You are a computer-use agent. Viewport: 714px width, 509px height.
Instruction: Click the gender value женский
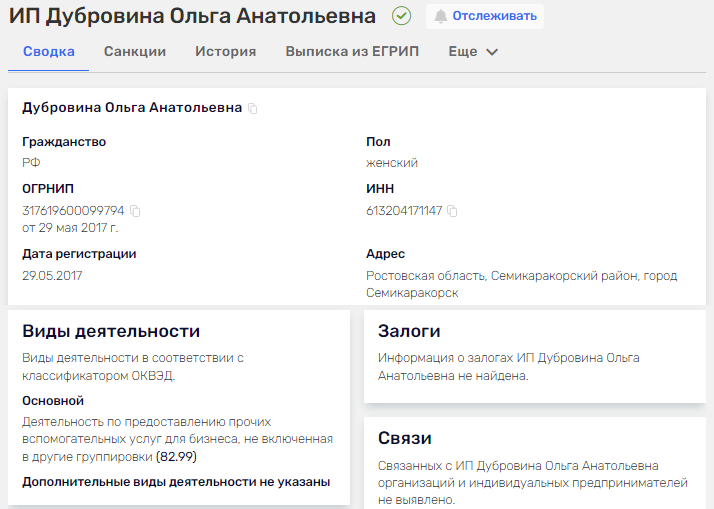(392, 163)
